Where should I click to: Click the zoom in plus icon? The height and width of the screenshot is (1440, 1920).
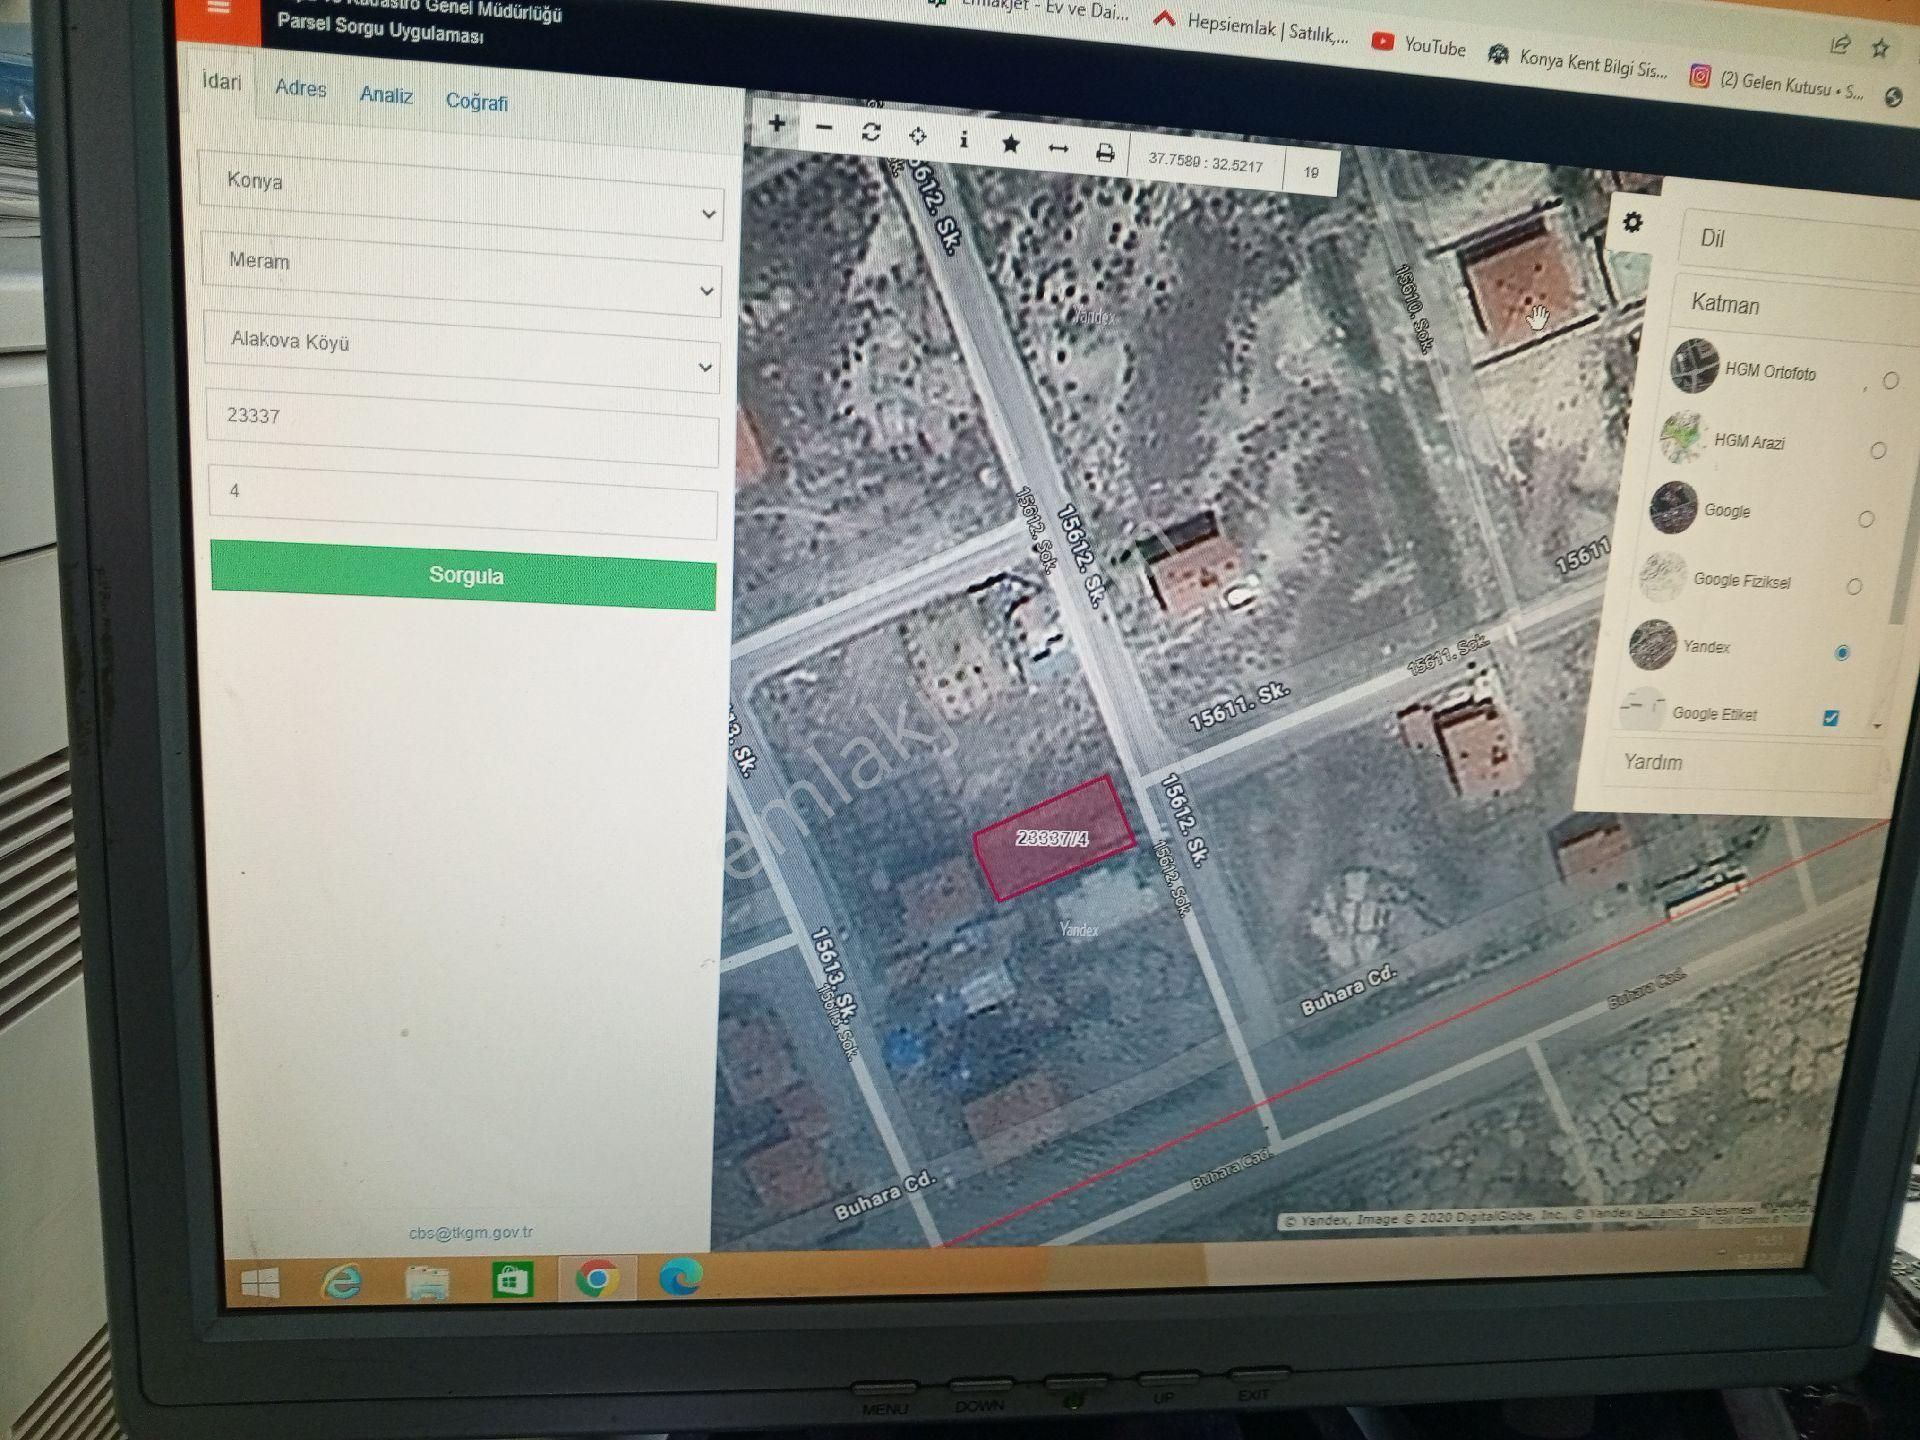click(x=777, y=124)
